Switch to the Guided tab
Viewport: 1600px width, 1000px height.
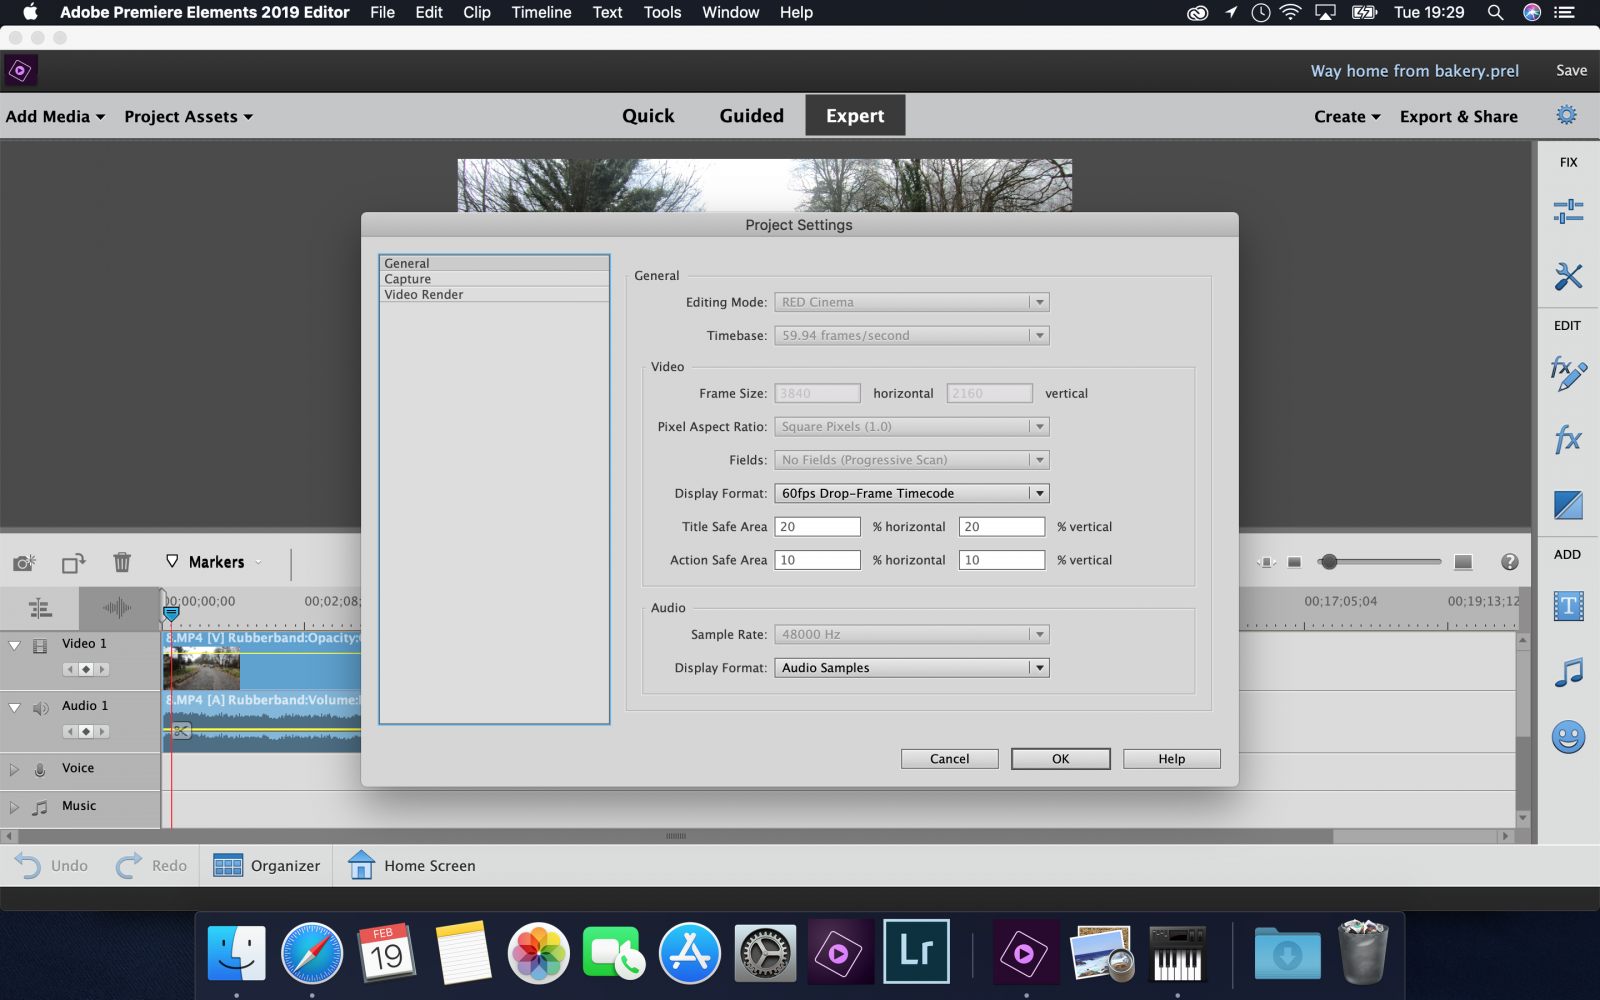tap(752, 115)
